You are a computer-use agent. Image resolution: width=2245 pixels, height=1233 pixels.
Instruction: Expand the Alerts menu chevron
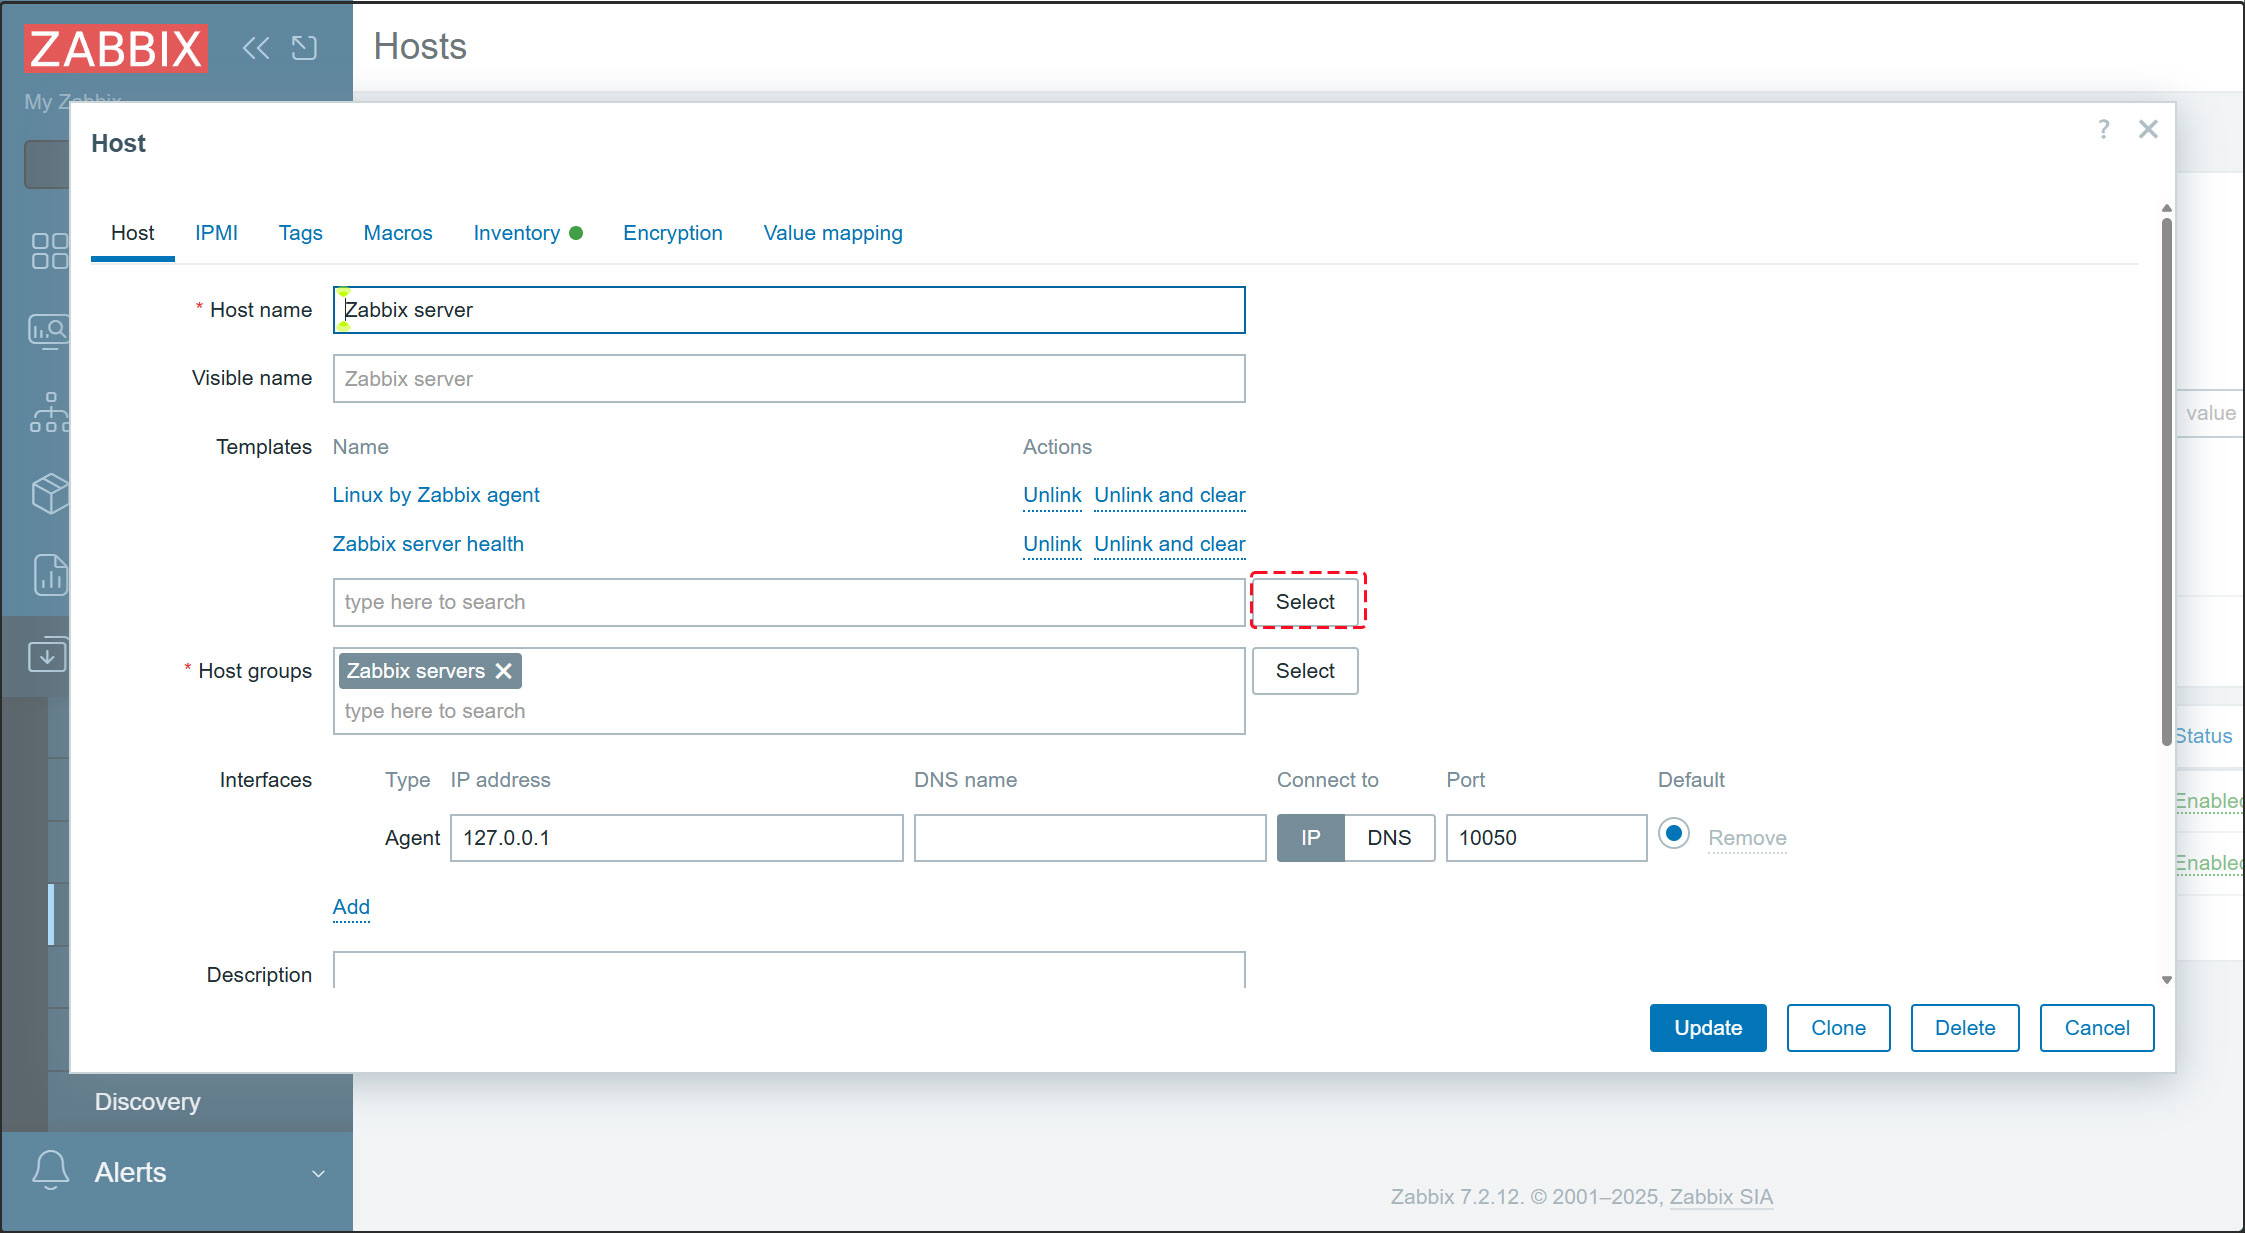point(318,1174)
